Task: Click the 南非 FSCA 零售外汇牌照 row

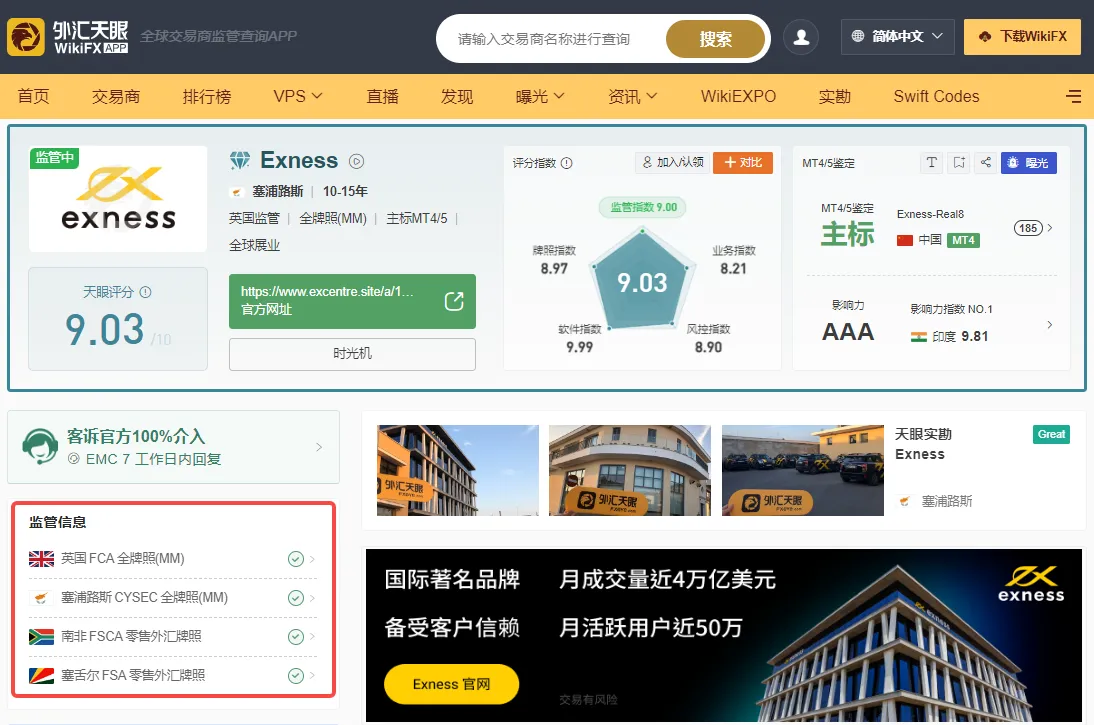Action: point(172,636)
